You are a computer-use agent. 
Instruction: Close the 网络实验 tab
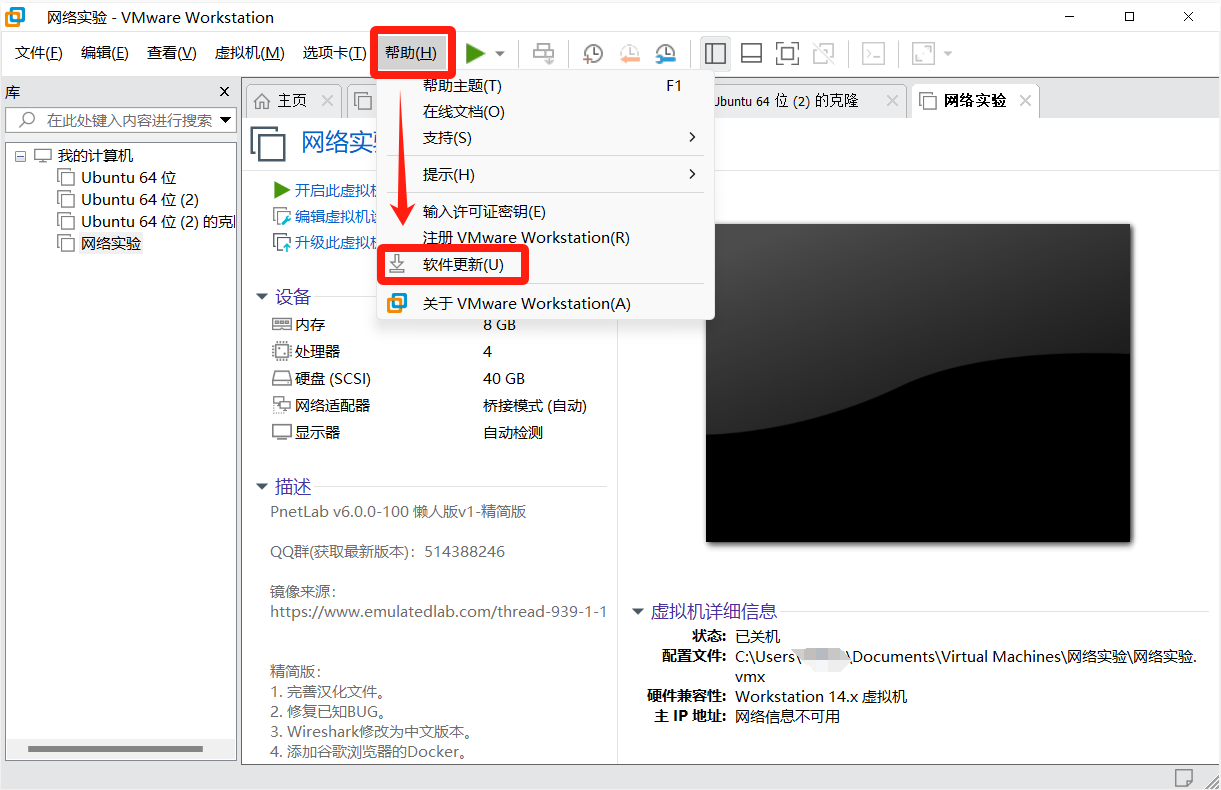[x=1025, y=101]
